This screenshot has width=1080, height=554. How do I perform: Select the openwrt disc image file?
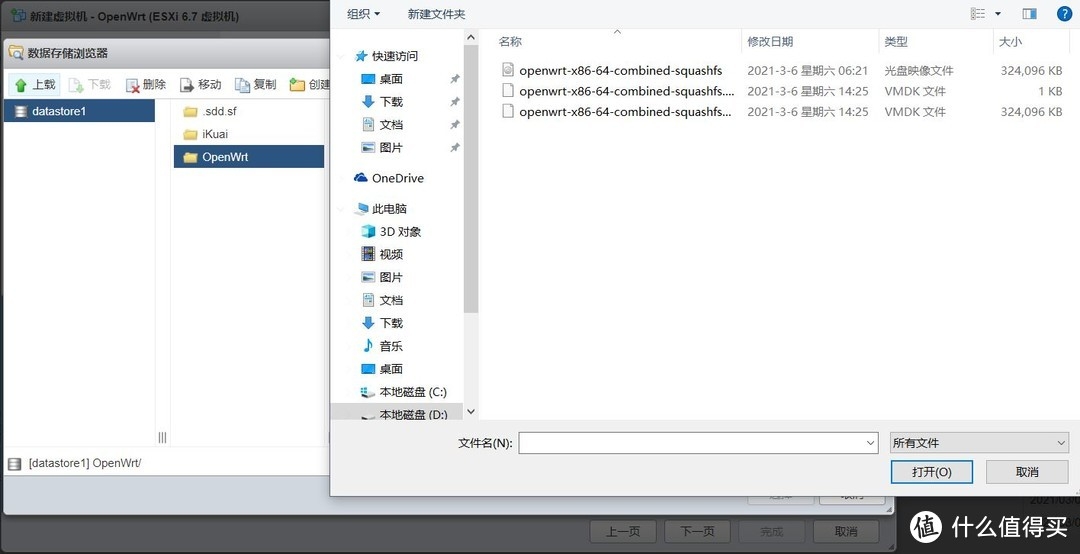click(781, 70)
